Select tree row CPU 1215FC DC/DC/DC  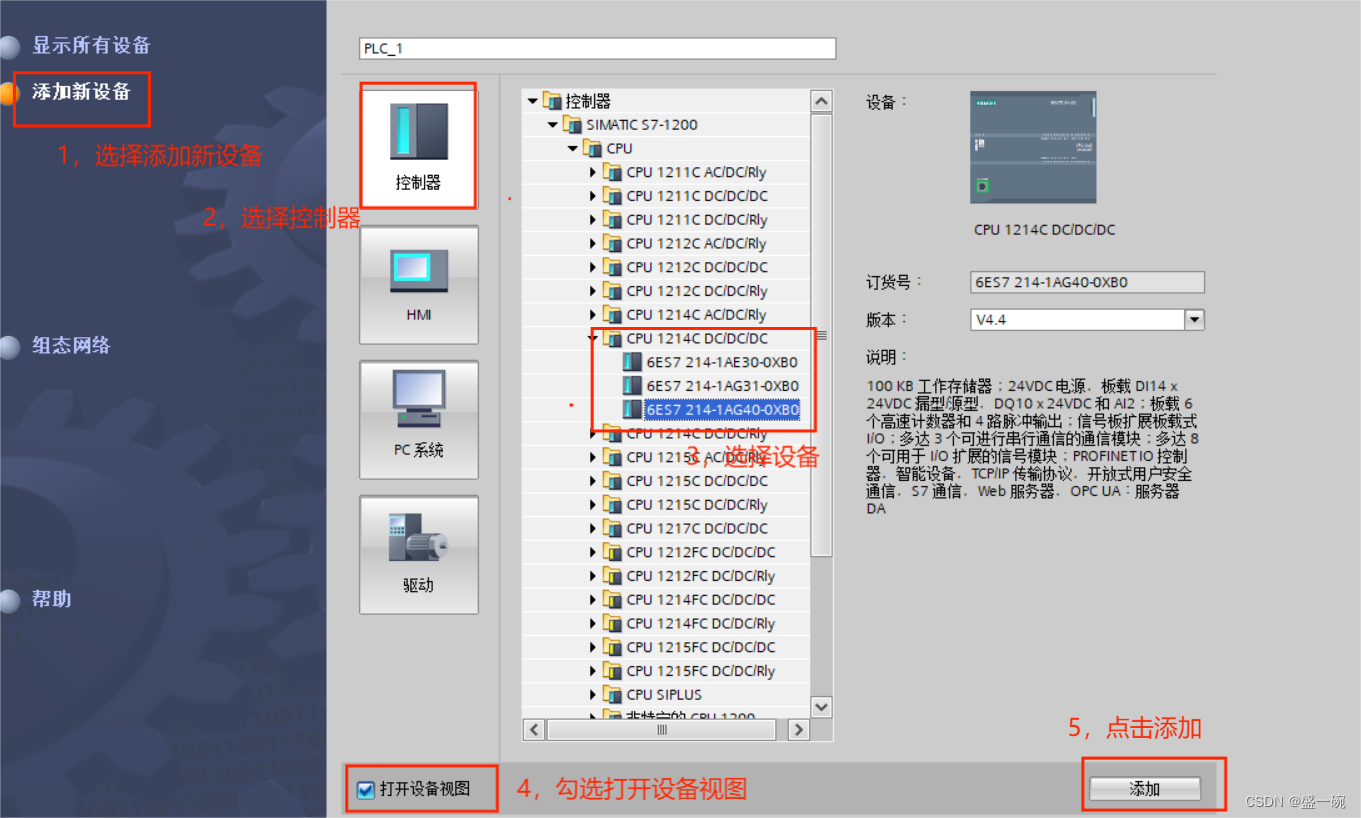click(666, 647)
